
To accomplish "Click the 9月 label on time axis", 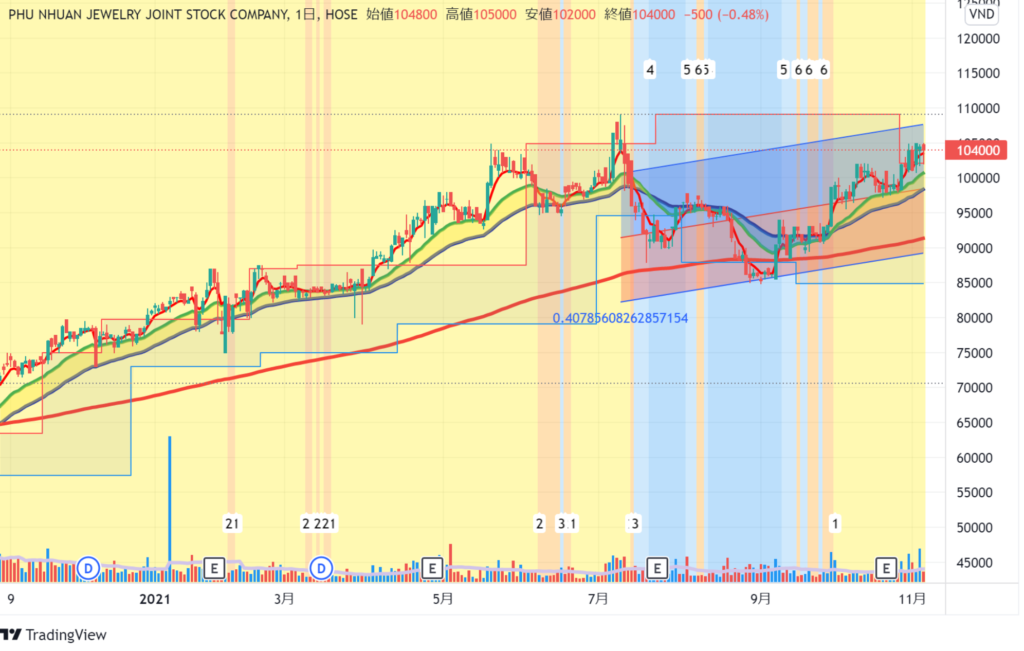I will [760, 599].
